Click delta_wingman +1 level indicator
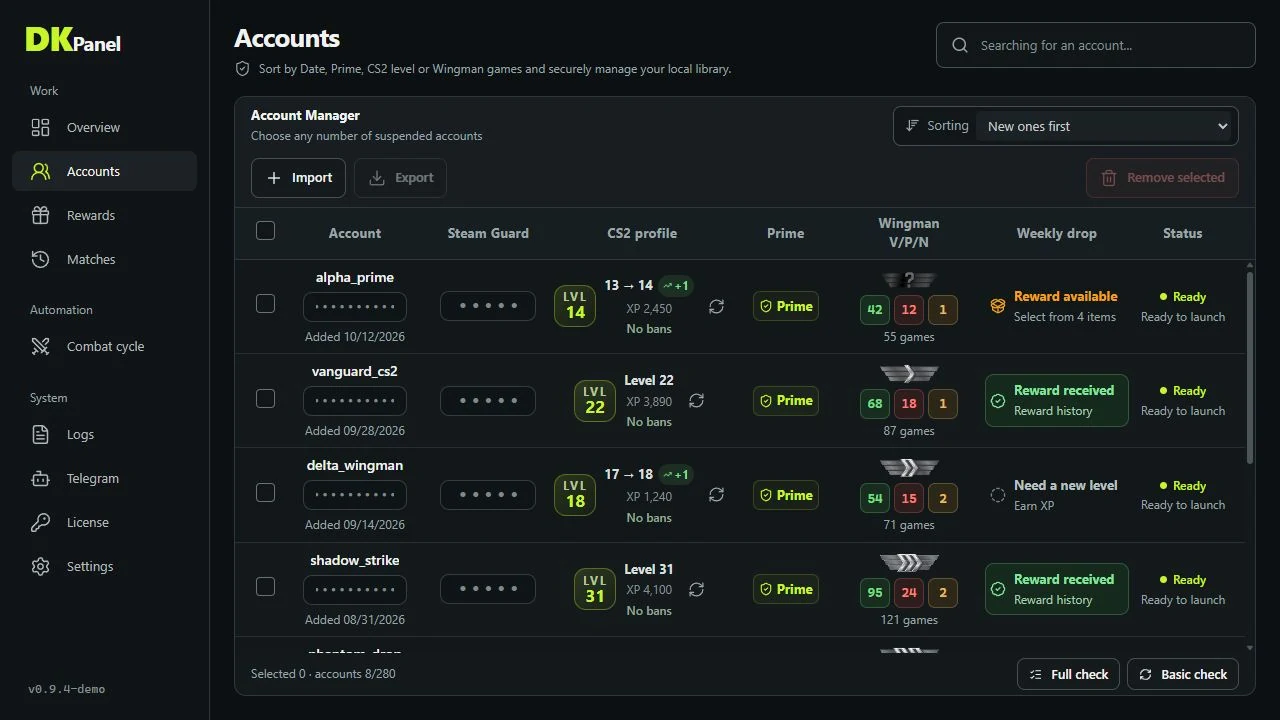1280x720 pixels. pos(675,474)
